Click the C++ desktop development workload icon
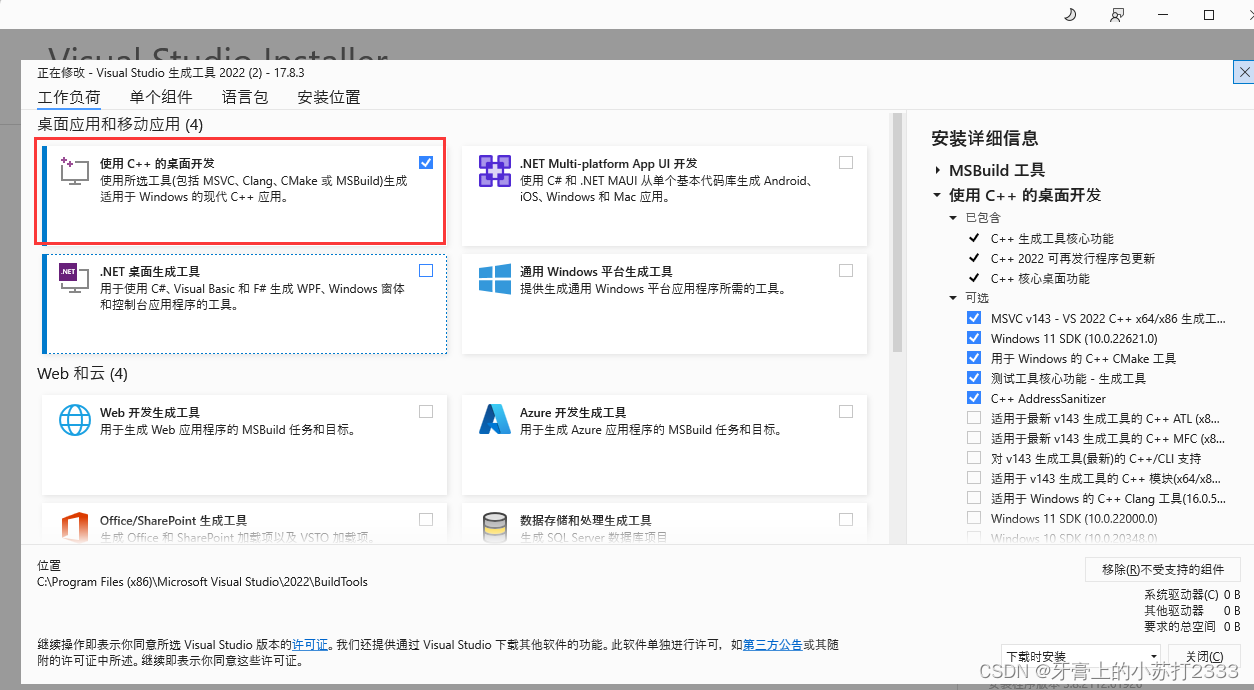The width and height of the screenshot is (1254, 690). pyautogui.click(x=75, y=172)
